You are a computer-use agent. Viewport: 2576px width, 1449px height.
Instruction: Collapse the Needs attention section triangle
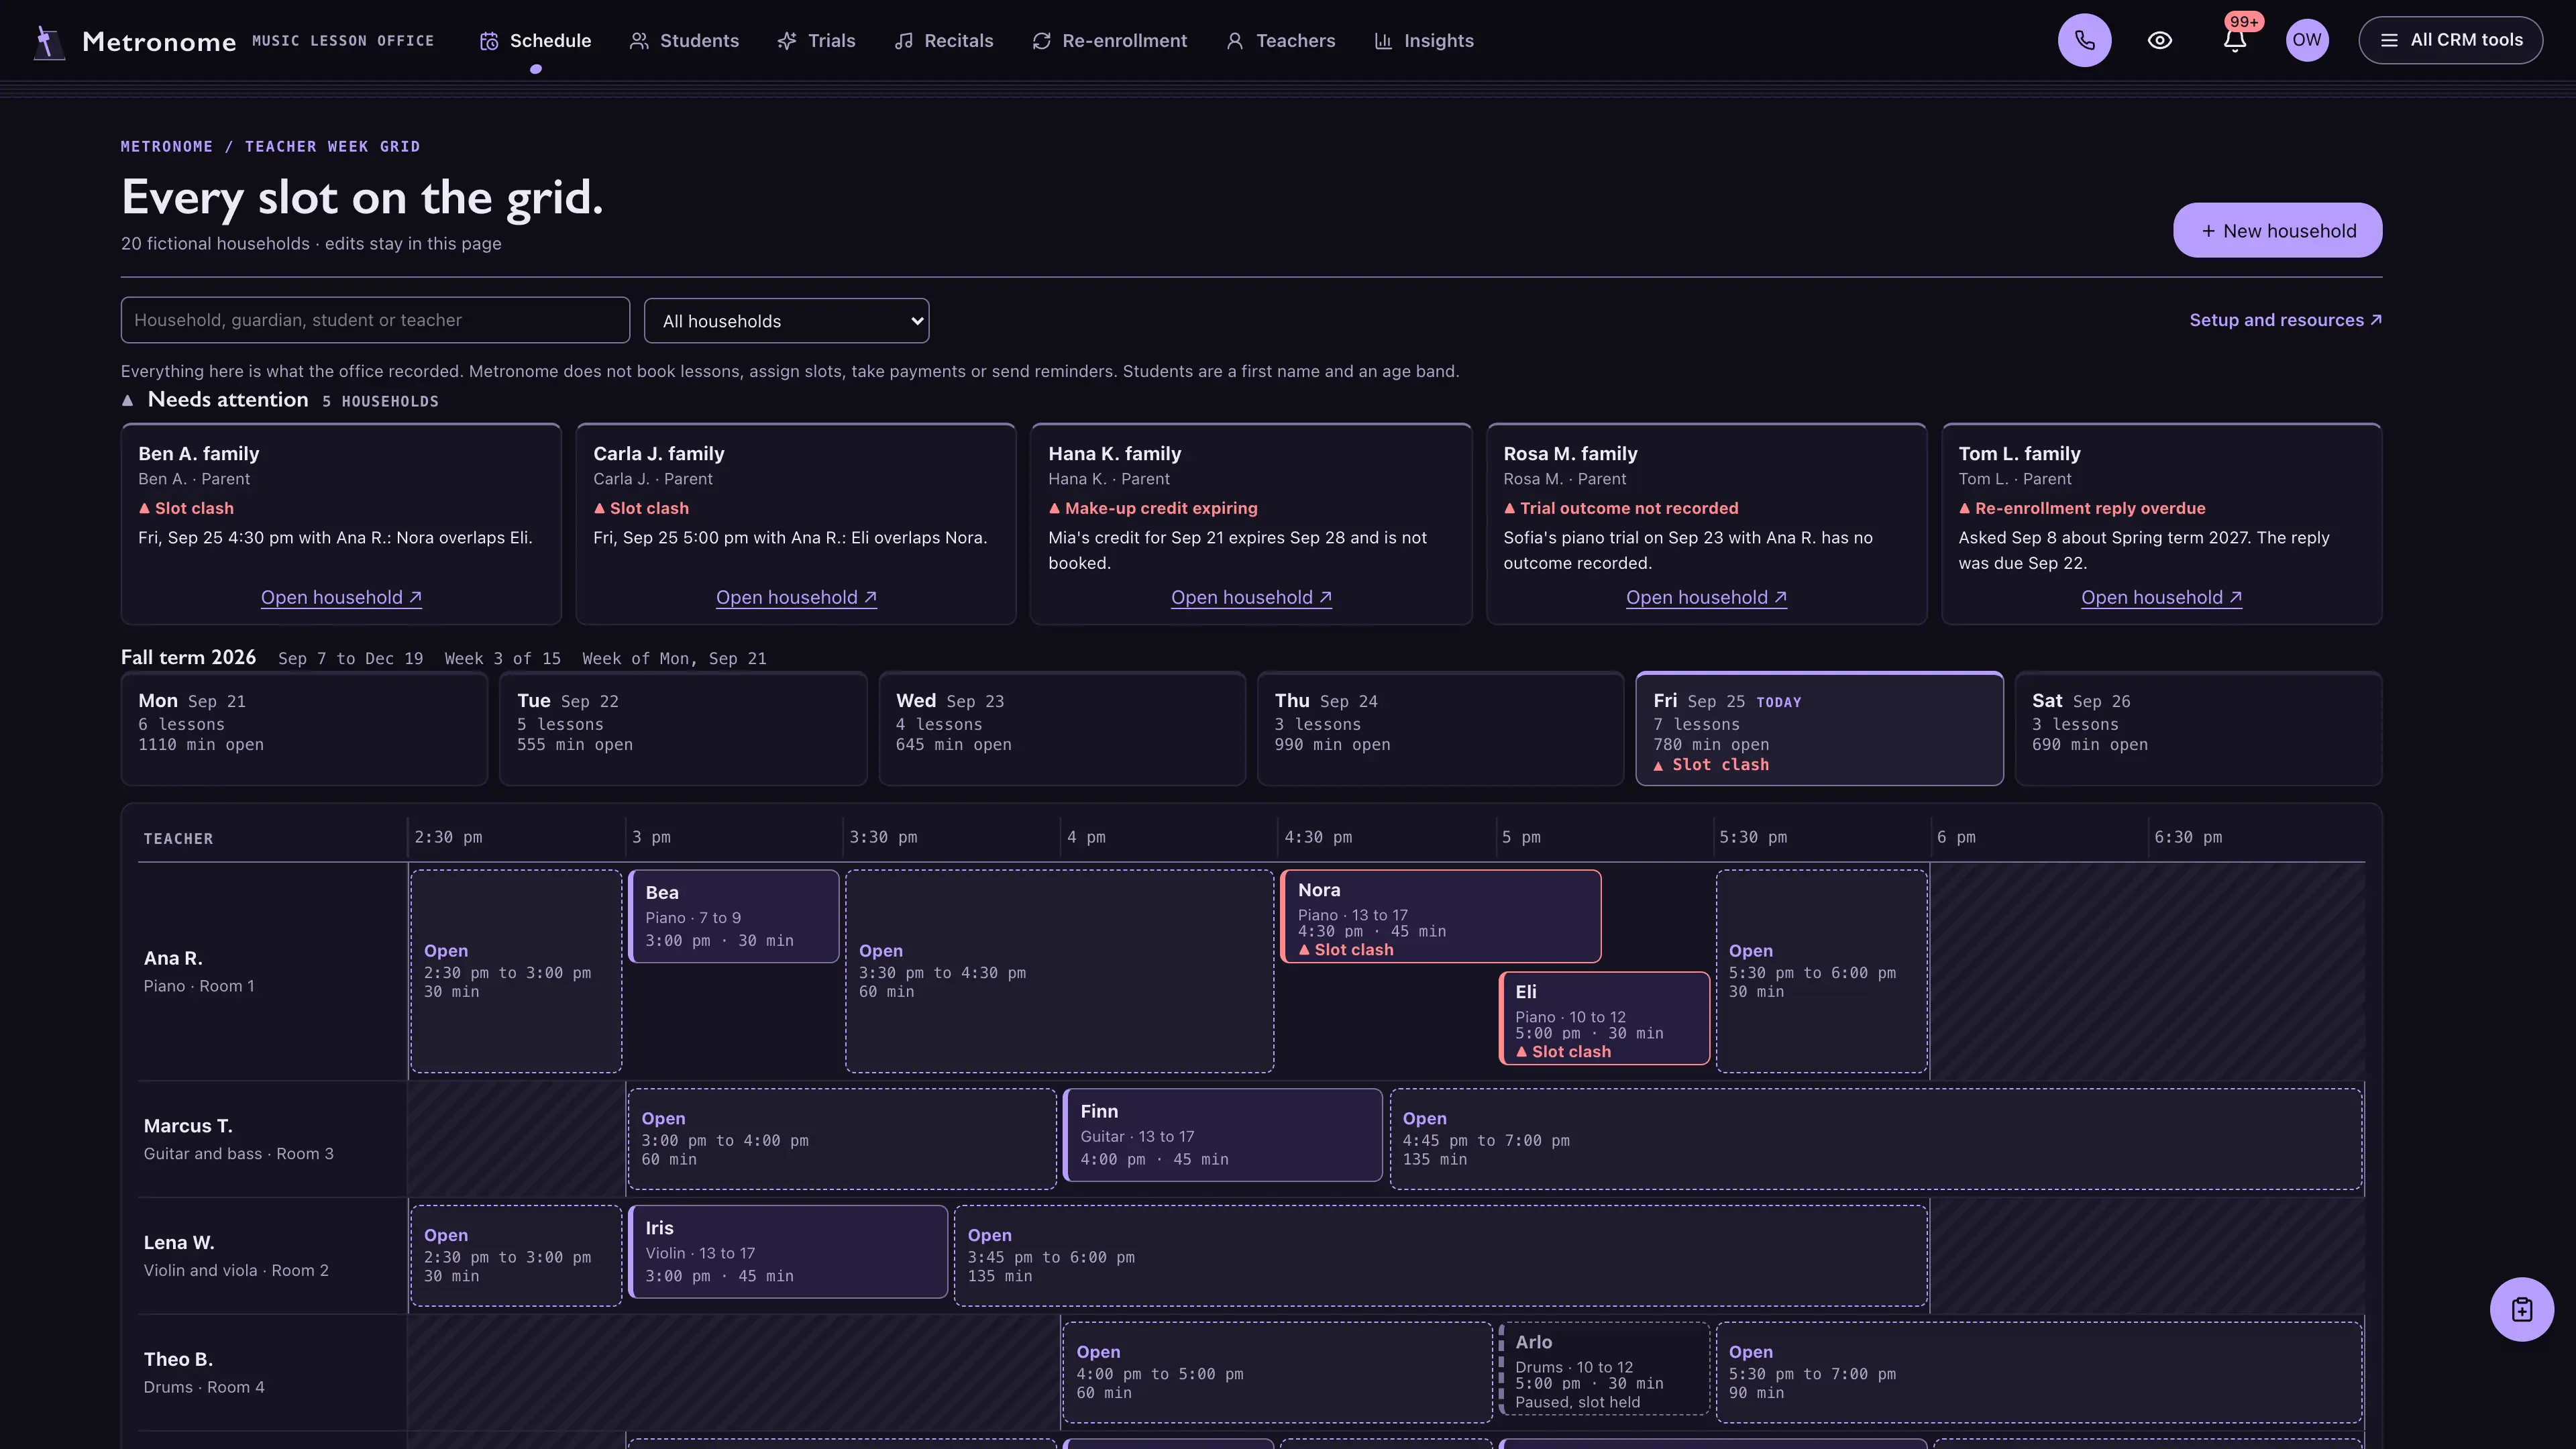click(127, 400)
